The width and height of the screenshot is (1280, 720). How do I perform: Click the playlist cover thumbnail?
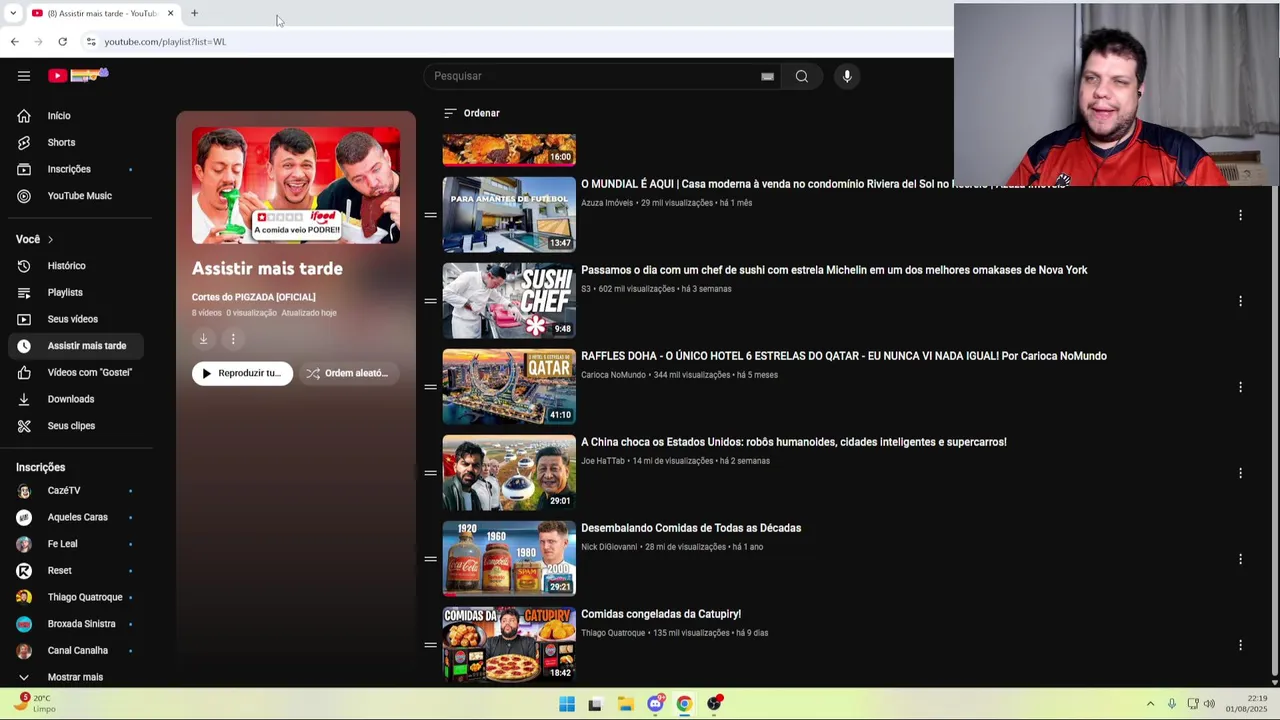(x=296, y=186)
